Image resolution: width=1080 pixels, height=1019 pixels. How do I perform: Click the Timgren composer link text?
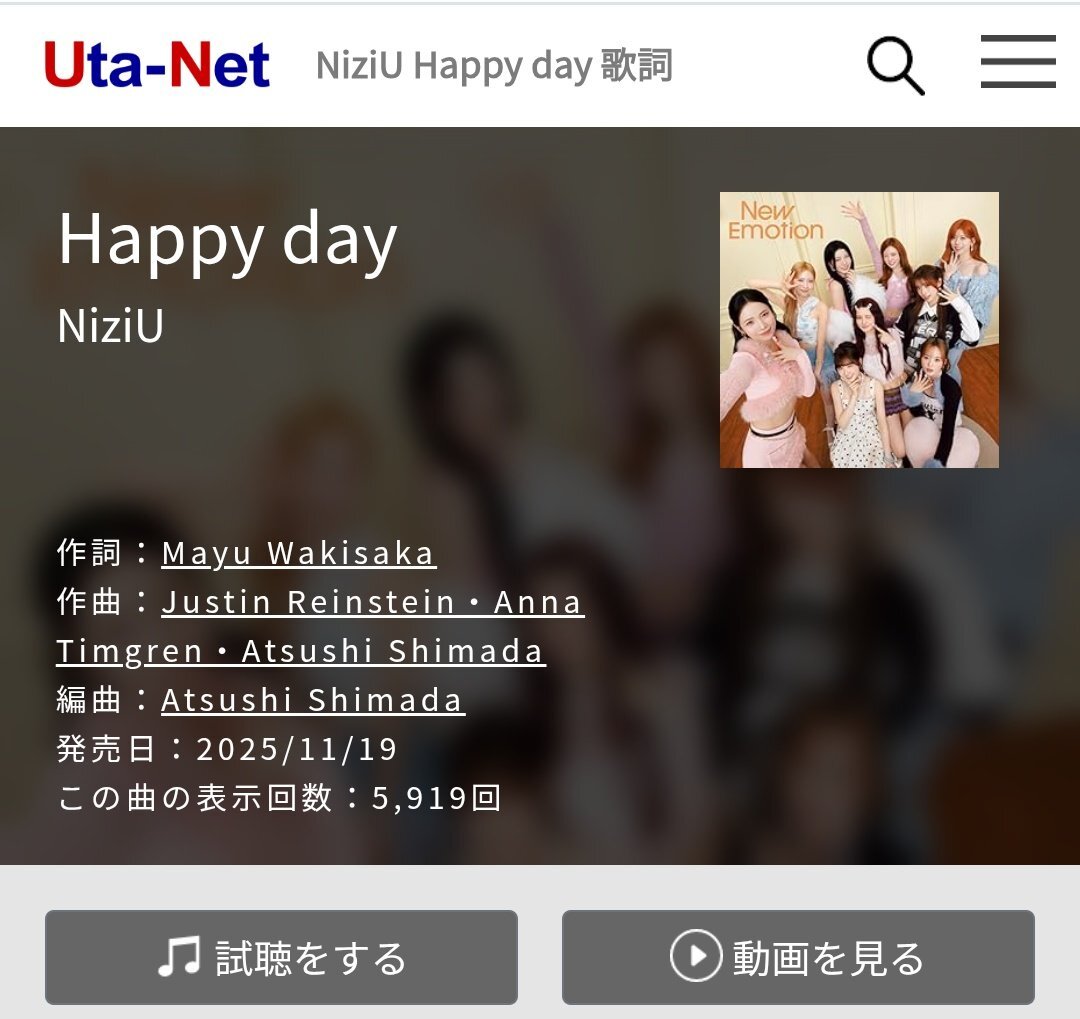click(129, 651)
